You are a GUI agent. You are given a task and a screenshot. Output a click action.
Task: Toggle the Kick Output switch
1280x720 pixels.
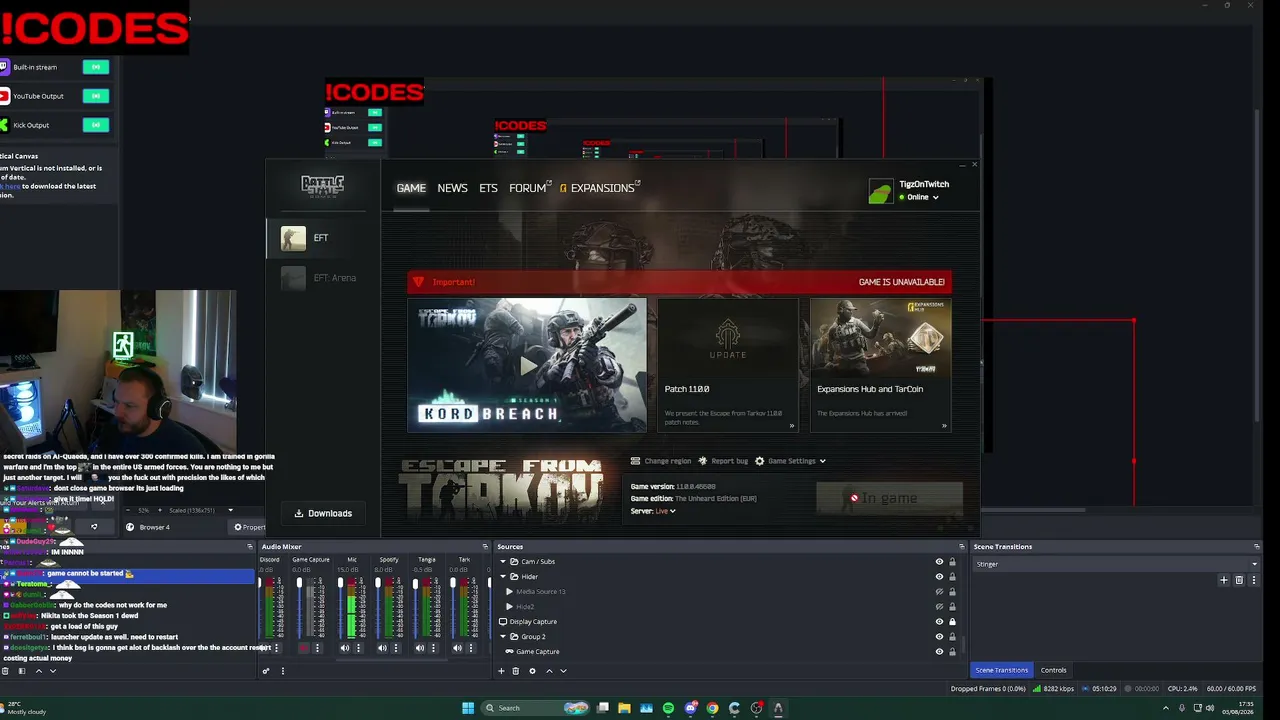click(x=96, y=125)
